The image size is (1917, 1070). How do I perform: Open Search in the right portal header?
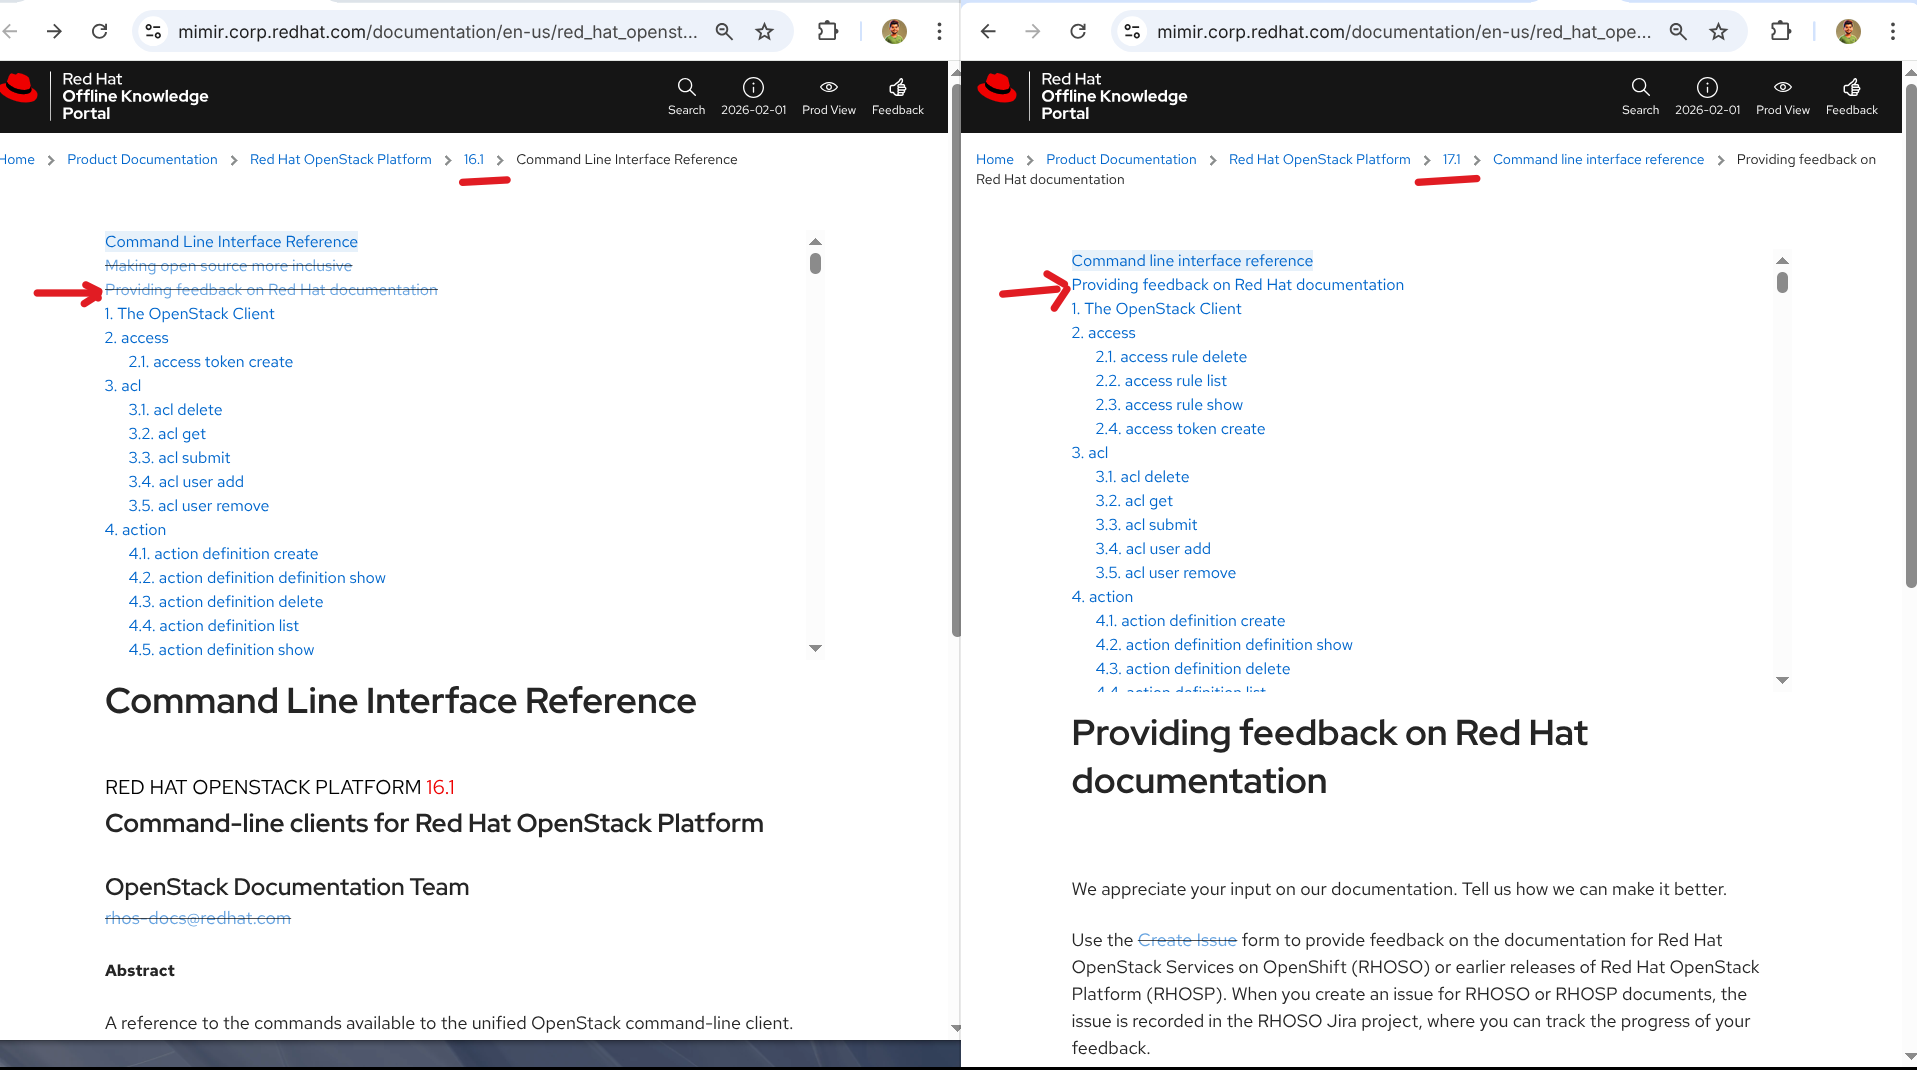pyautogui.click(x=1640, y=96)
